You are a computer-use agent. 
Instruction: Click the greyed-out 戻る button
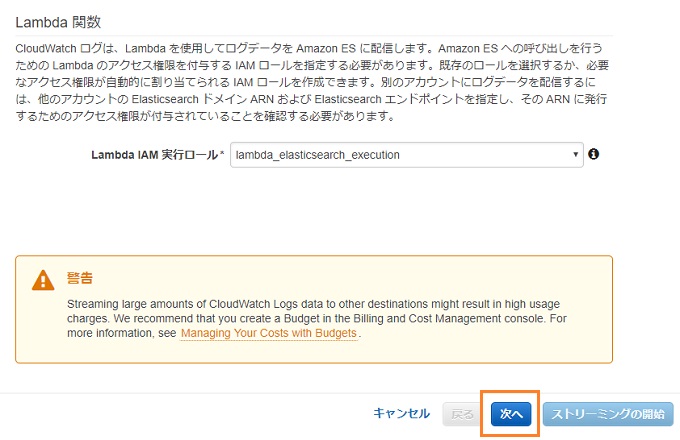coord(462,414)
